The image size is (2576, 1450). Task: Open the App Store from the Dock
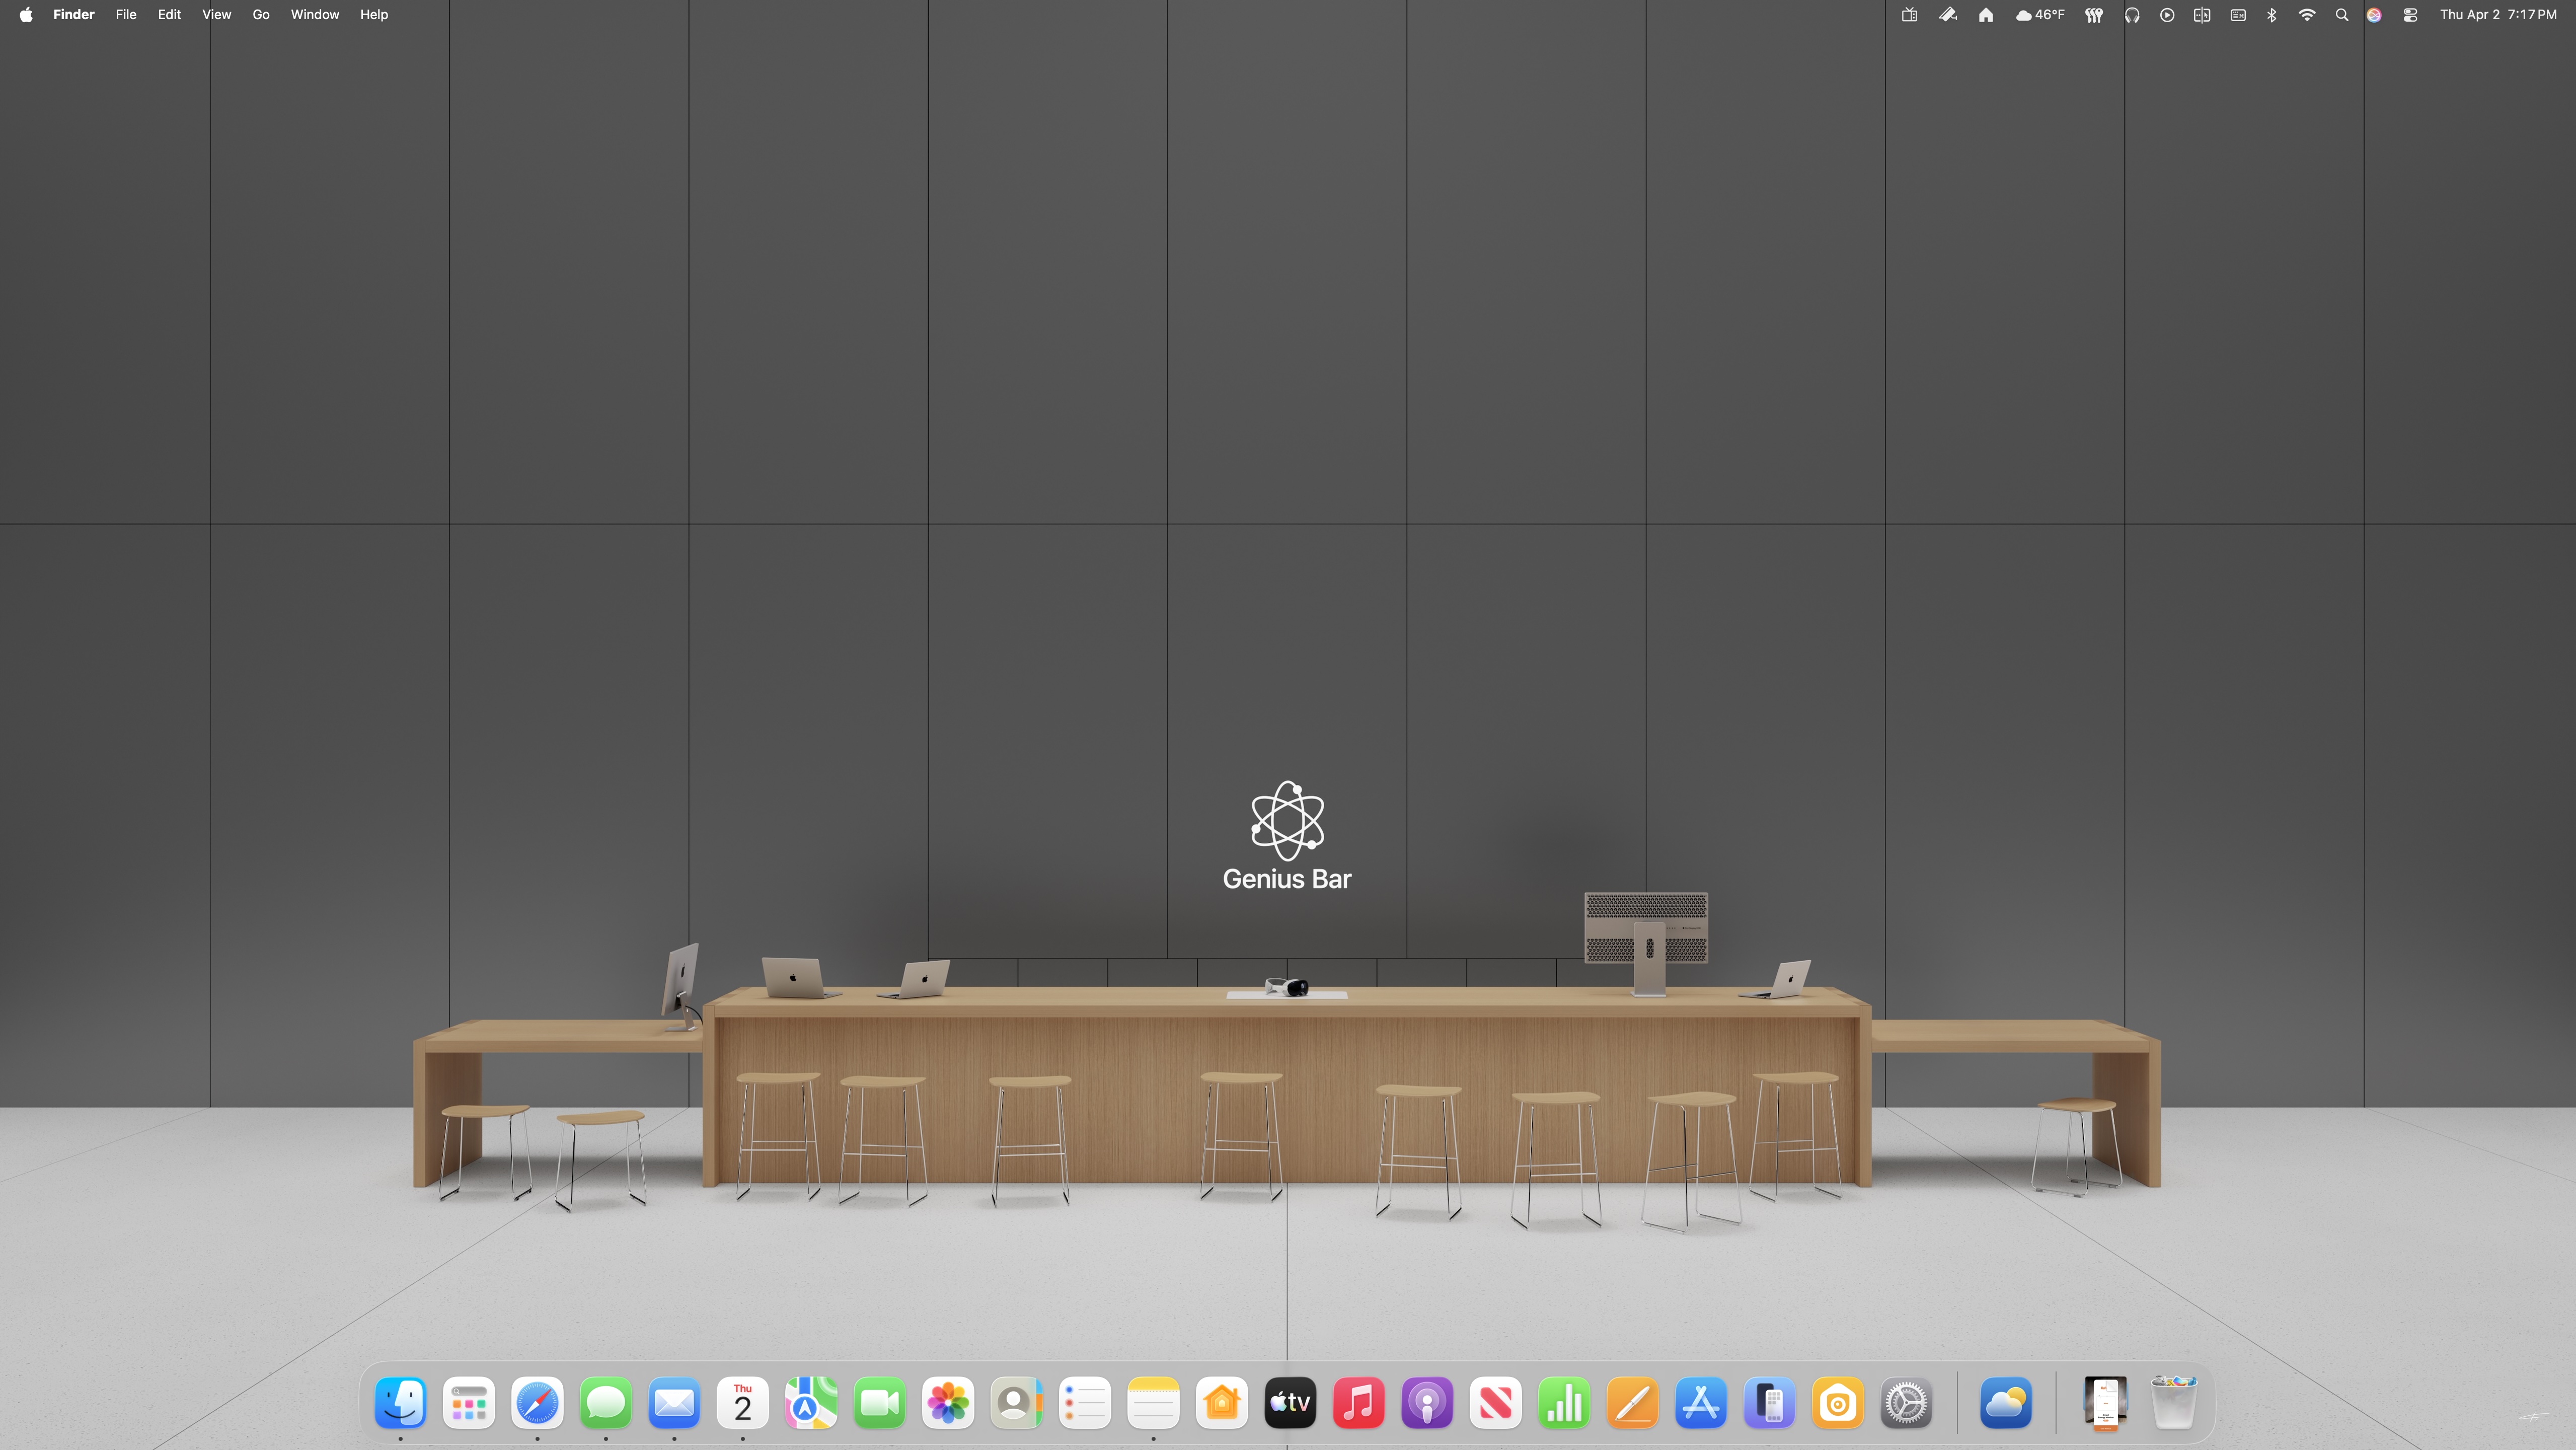[1701, 1403]
